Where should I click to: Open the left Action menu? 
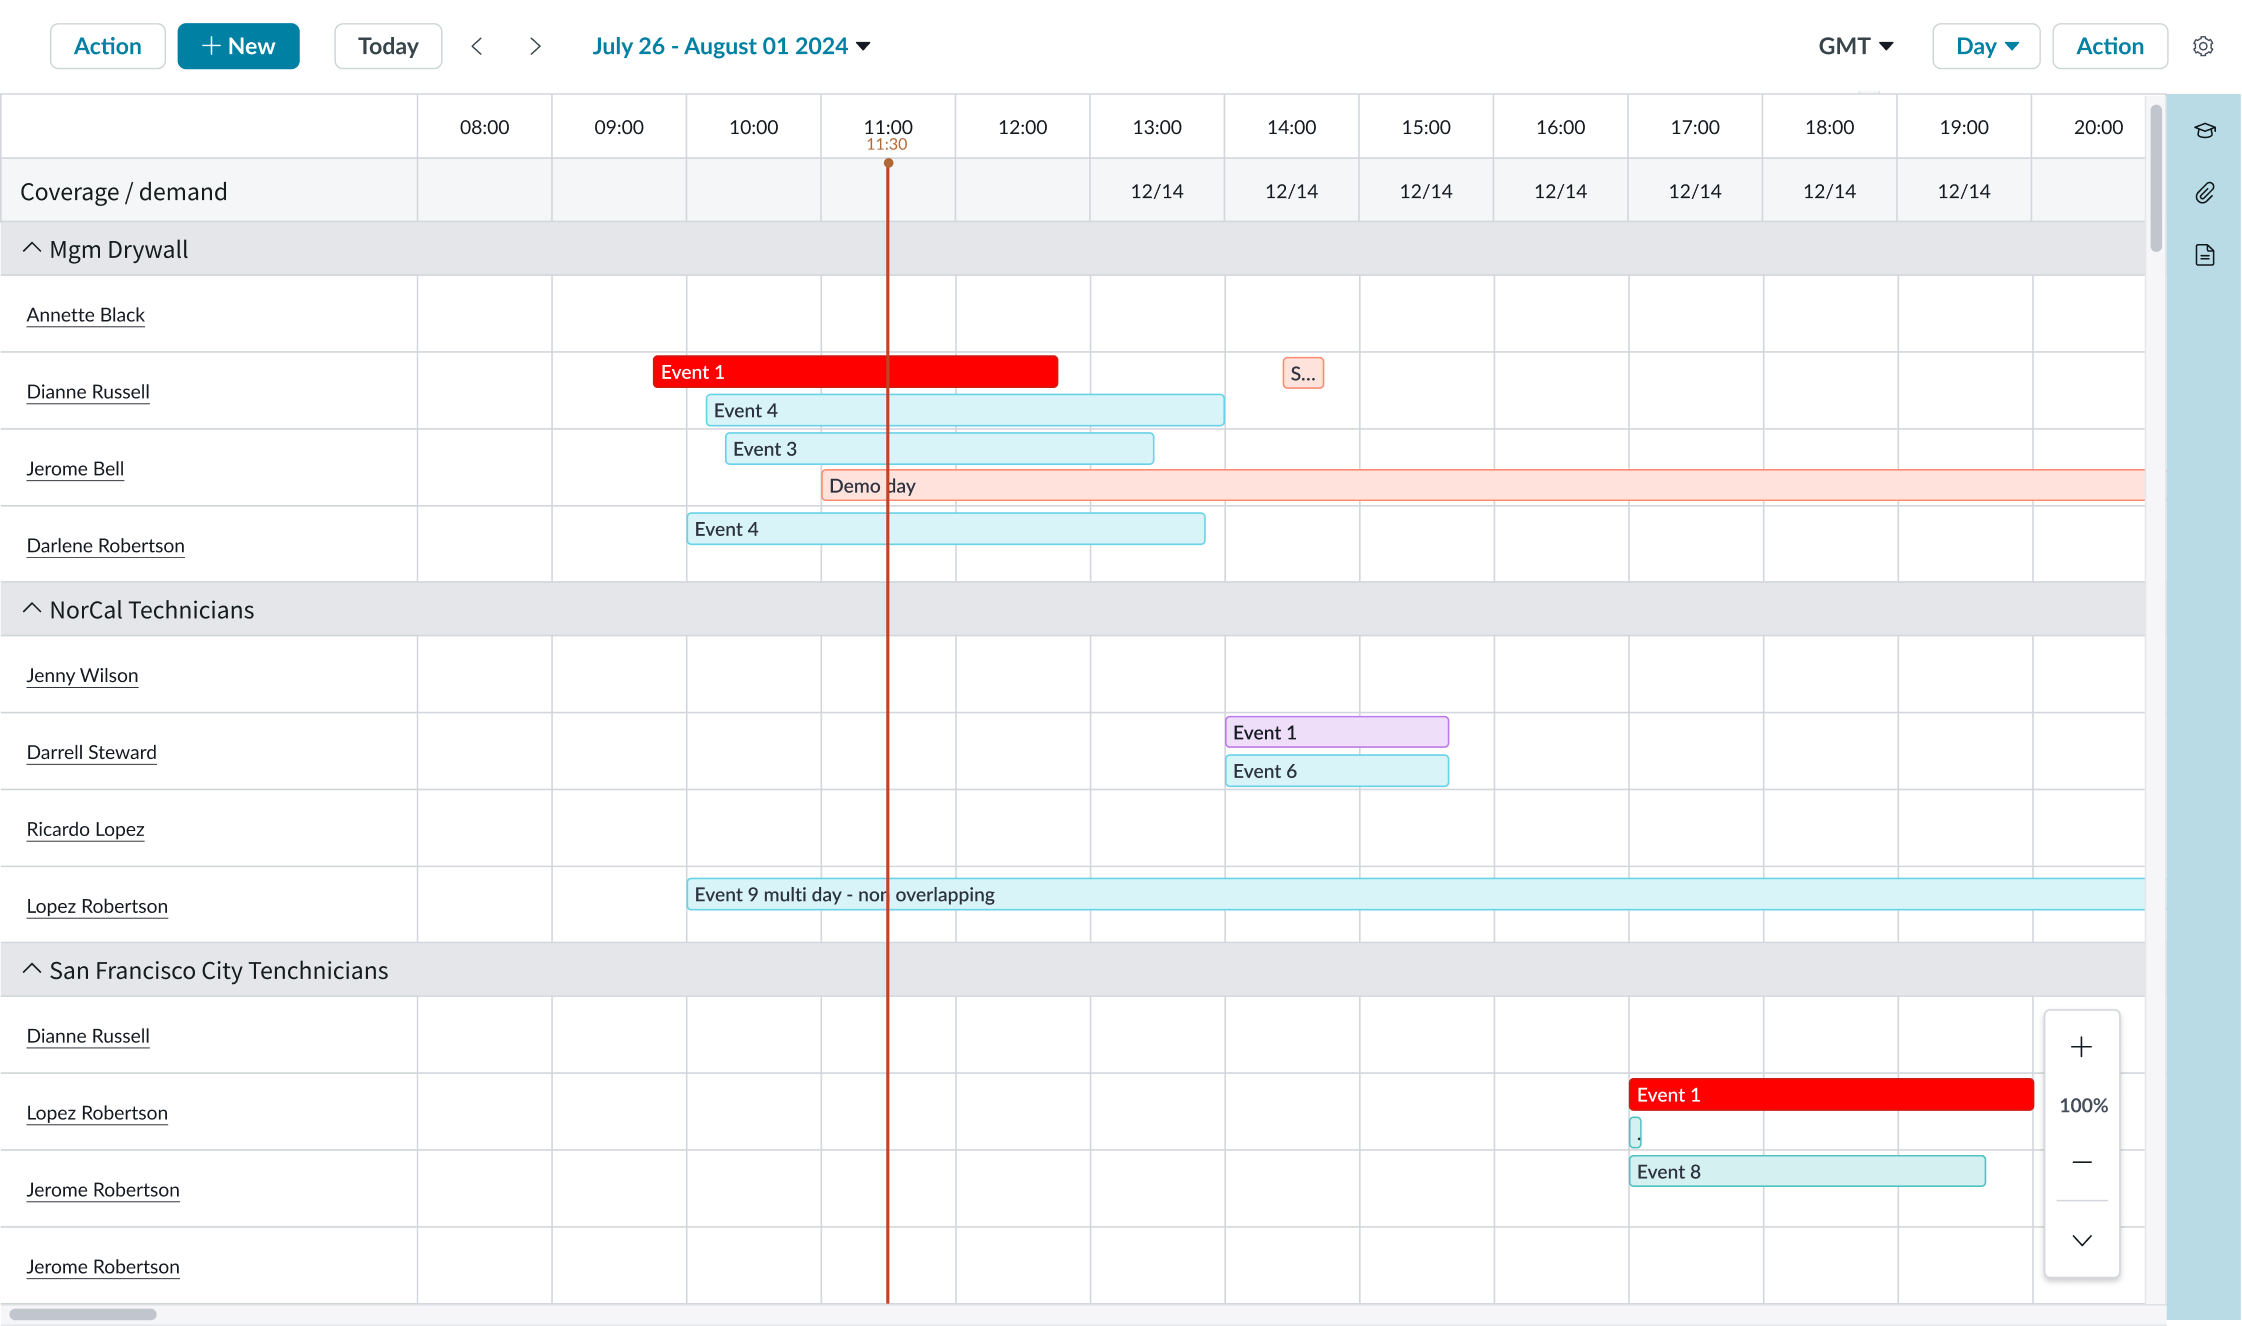coord(107,46)
